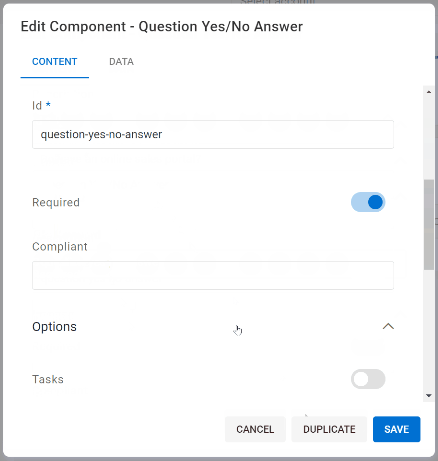Click the Required label text
The width and height of the screenshot is (438, 461).
(x=56, y=202)
